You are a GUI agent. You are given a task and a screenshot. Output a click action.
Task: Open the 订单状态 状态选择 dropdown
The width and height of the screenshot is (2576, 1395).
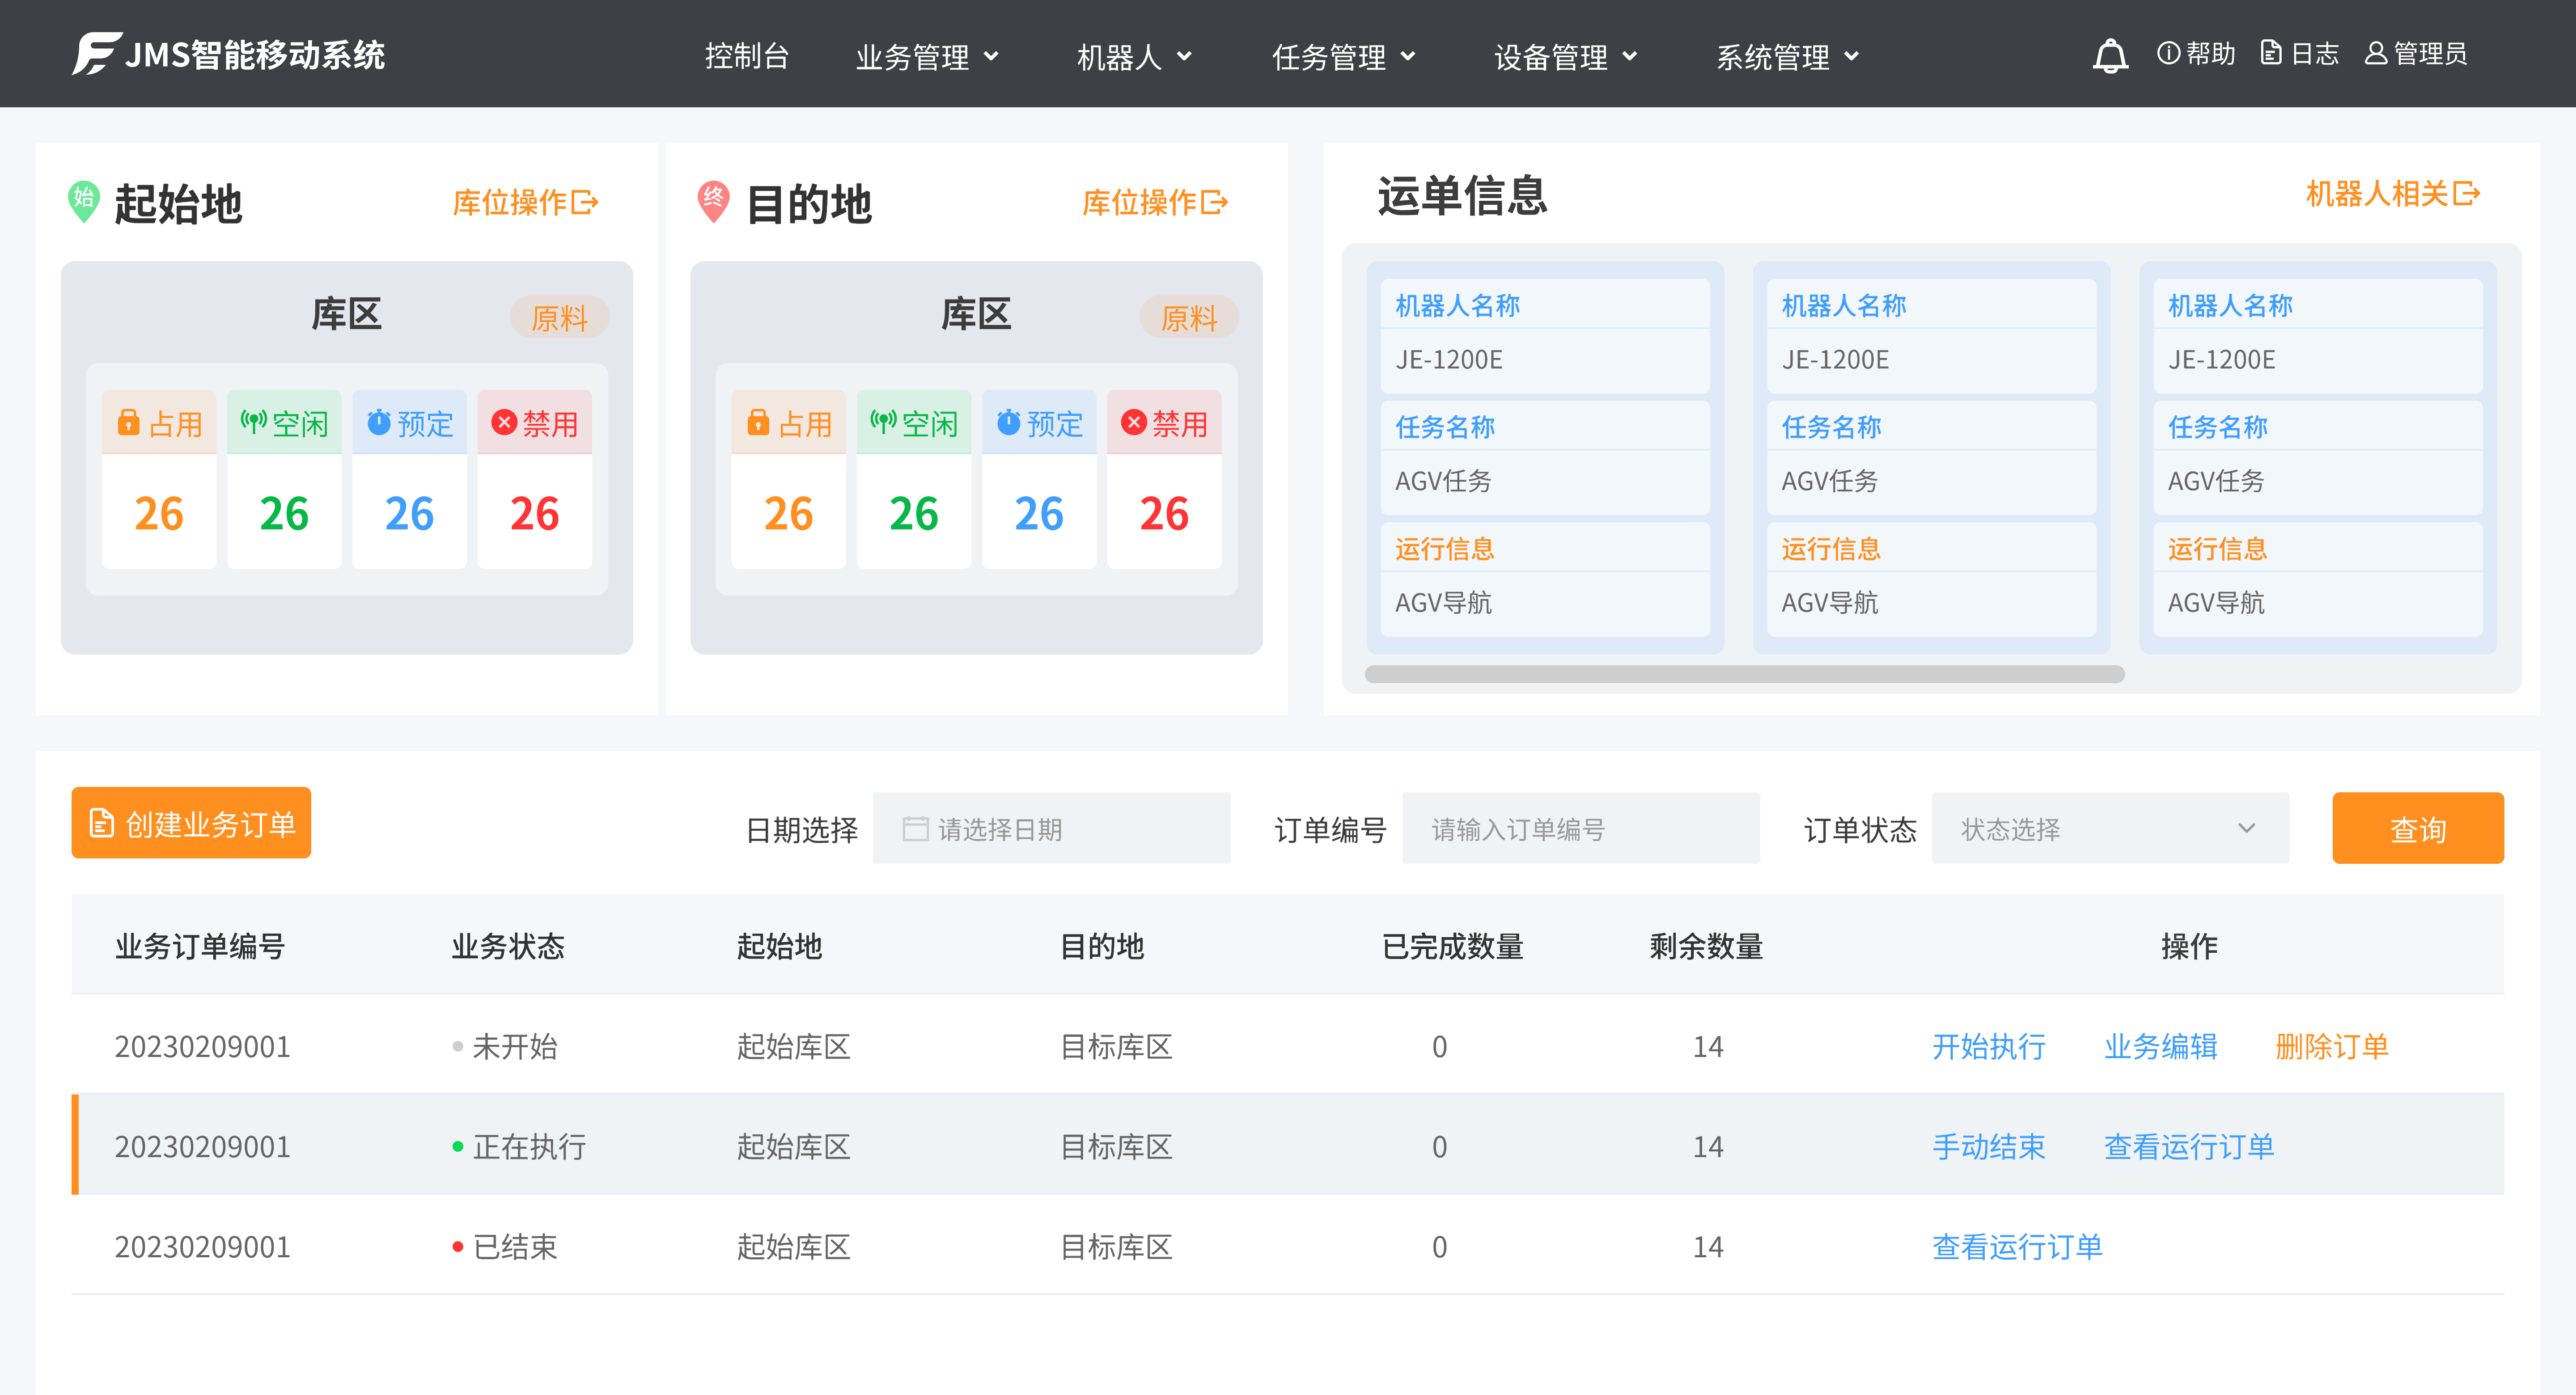coord(2110,828)
